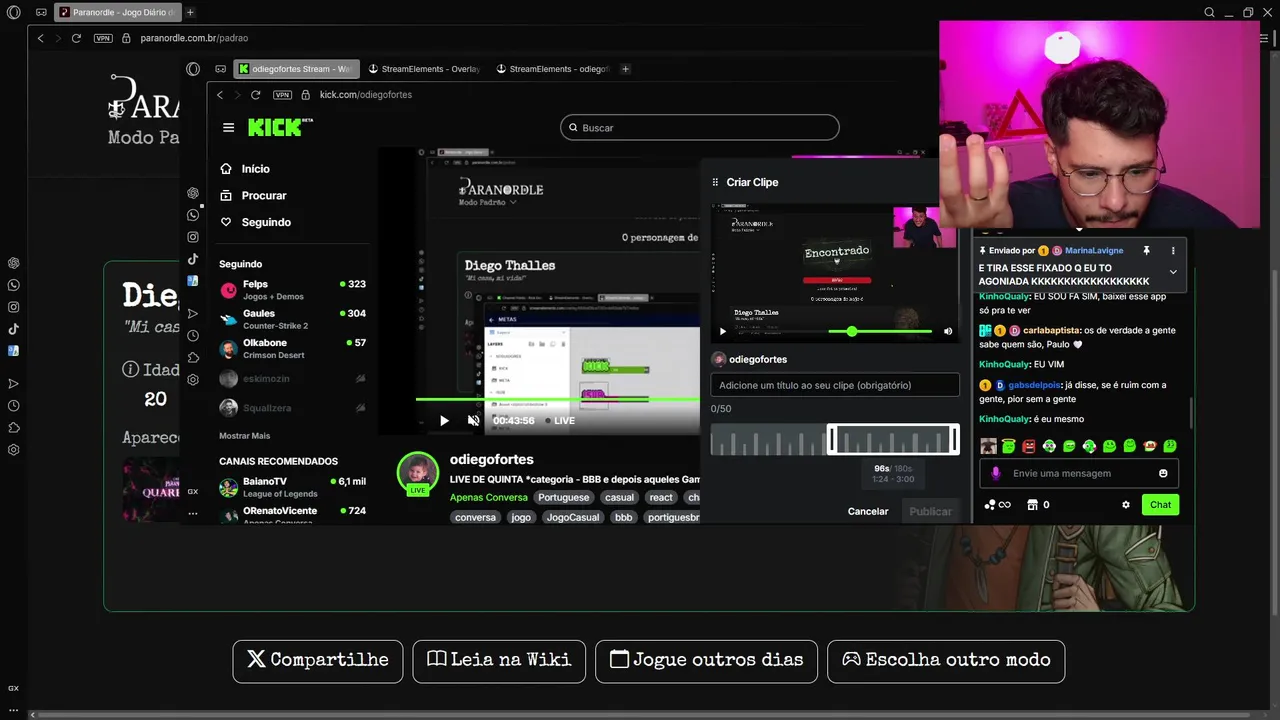Grab the Criar Clipe panel drag handle
Image resolution: width=1280 pixels, height=720 pixels.
(715, 182)
